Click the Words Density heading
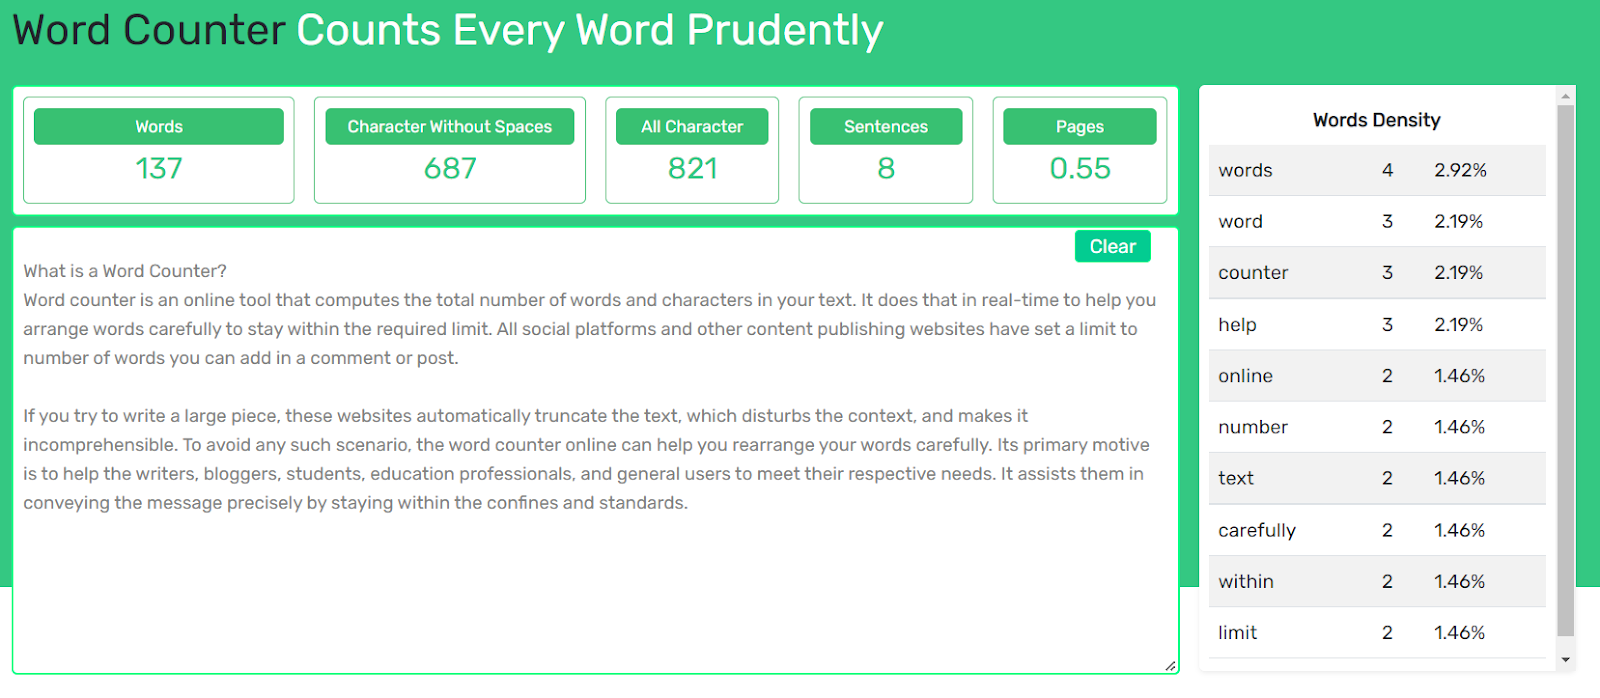The width and height of the screenshot is (1600, 698). click(x=1377, y=120)
